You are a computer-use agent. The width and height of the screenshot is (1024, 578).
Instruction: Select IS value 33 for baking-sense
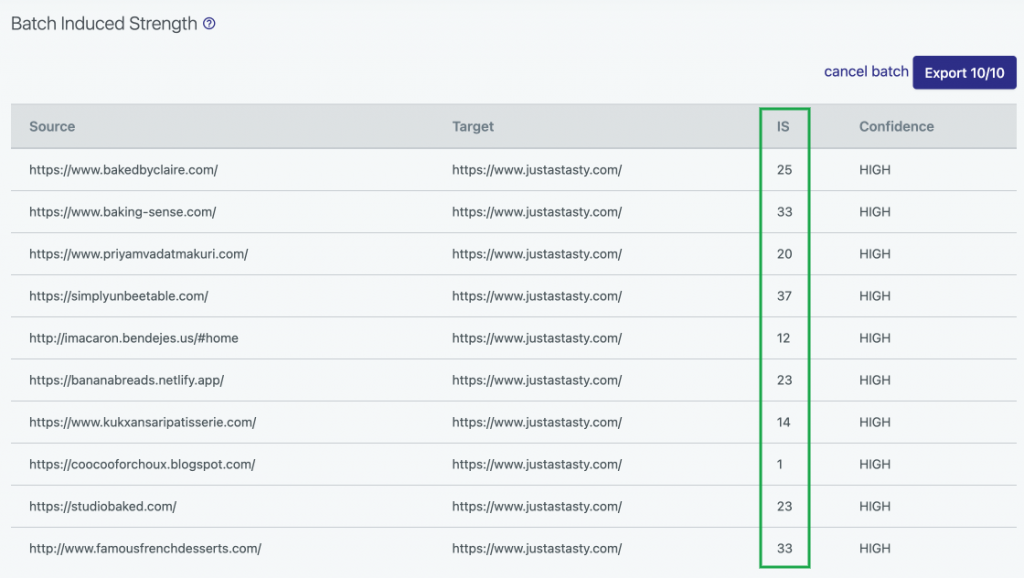pos(784,212)
